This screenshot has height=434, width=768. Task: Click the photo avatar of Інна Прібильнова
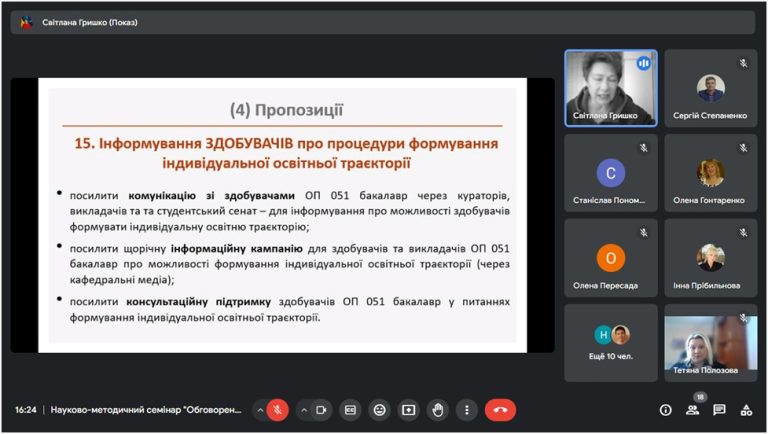point(711,258)
